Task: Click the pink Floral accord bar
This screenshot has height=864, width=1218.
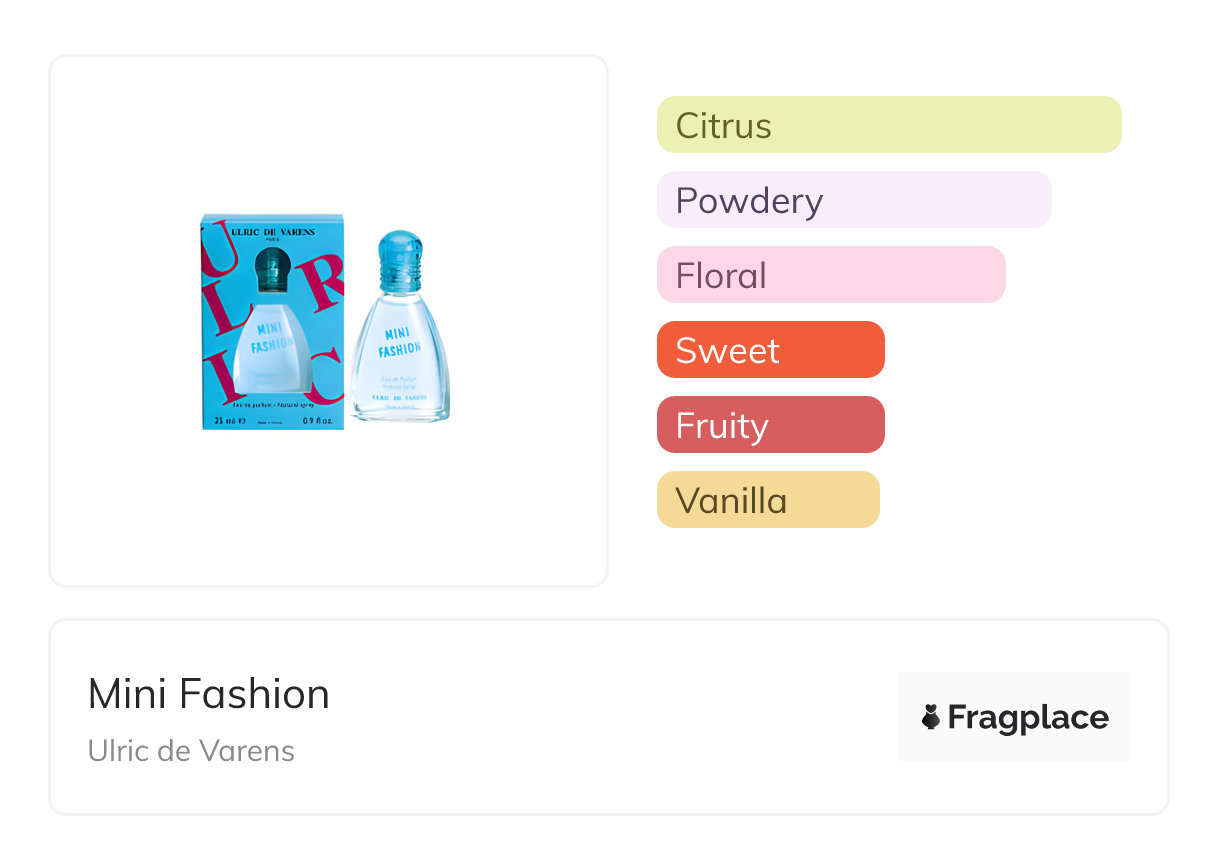Action: 830,275
